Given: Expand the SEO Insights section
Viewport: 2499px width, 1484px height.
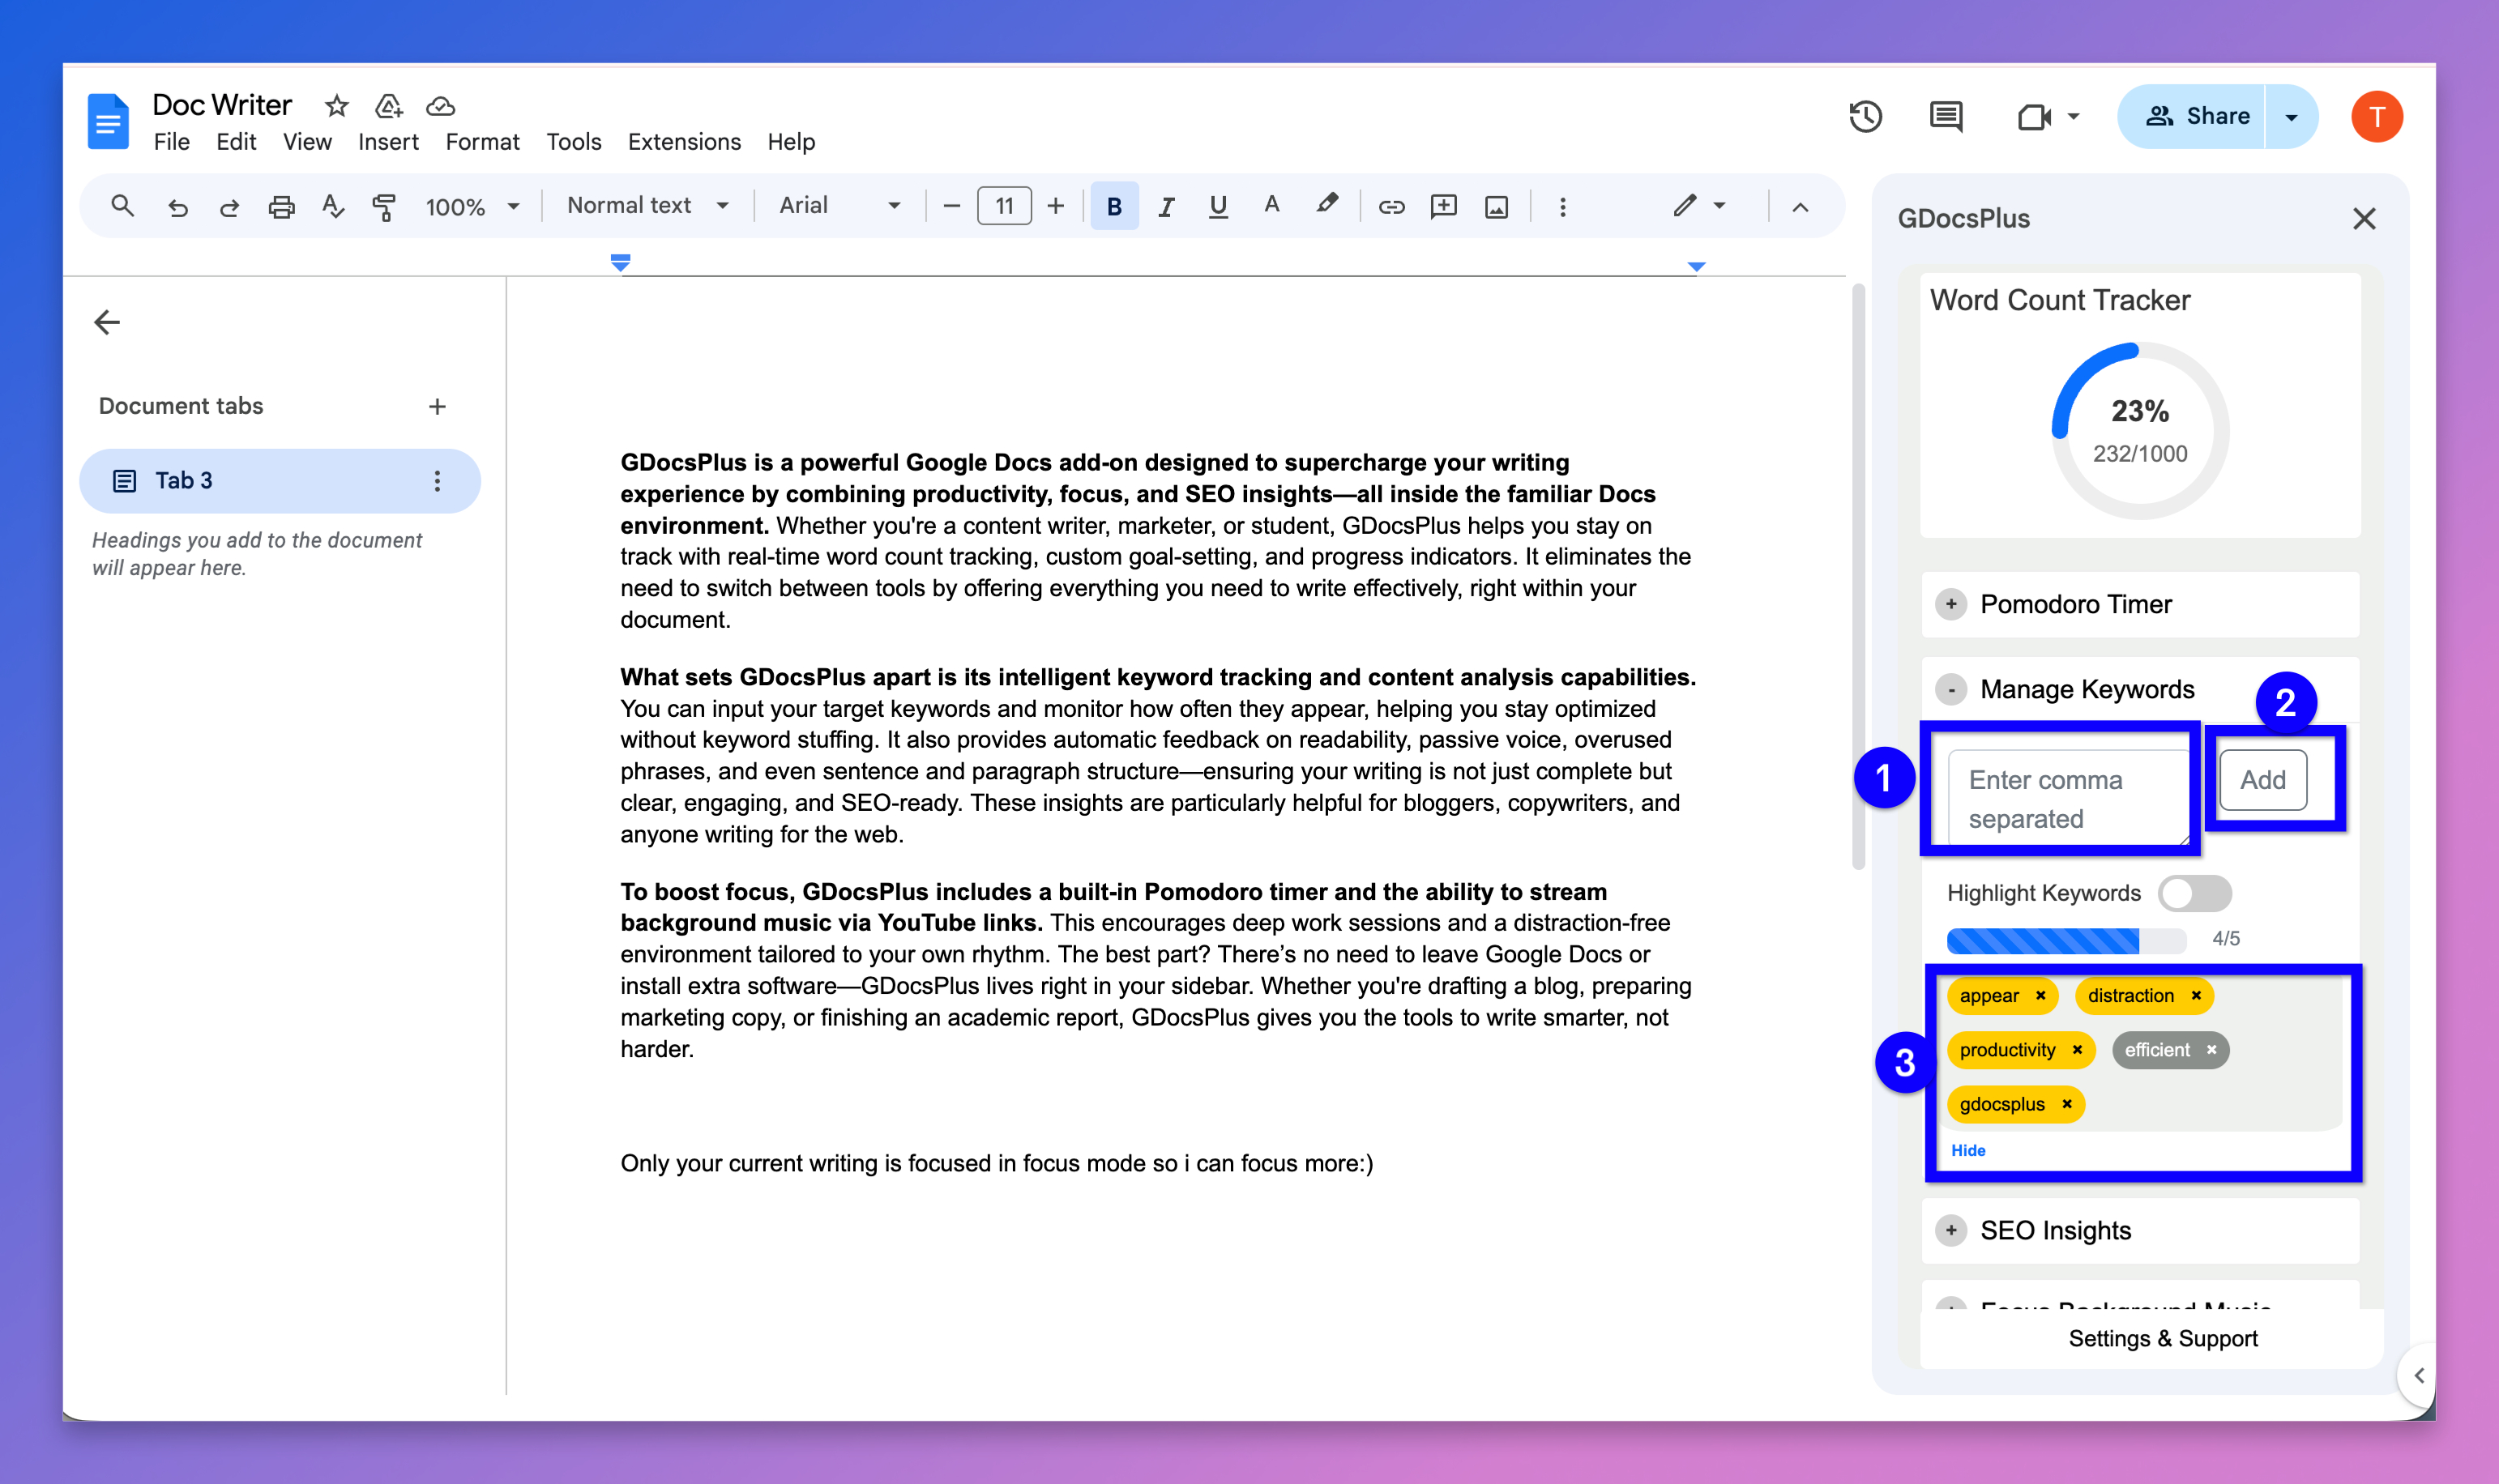Looking at the screenshot, I should [x=1951, y=1230].
